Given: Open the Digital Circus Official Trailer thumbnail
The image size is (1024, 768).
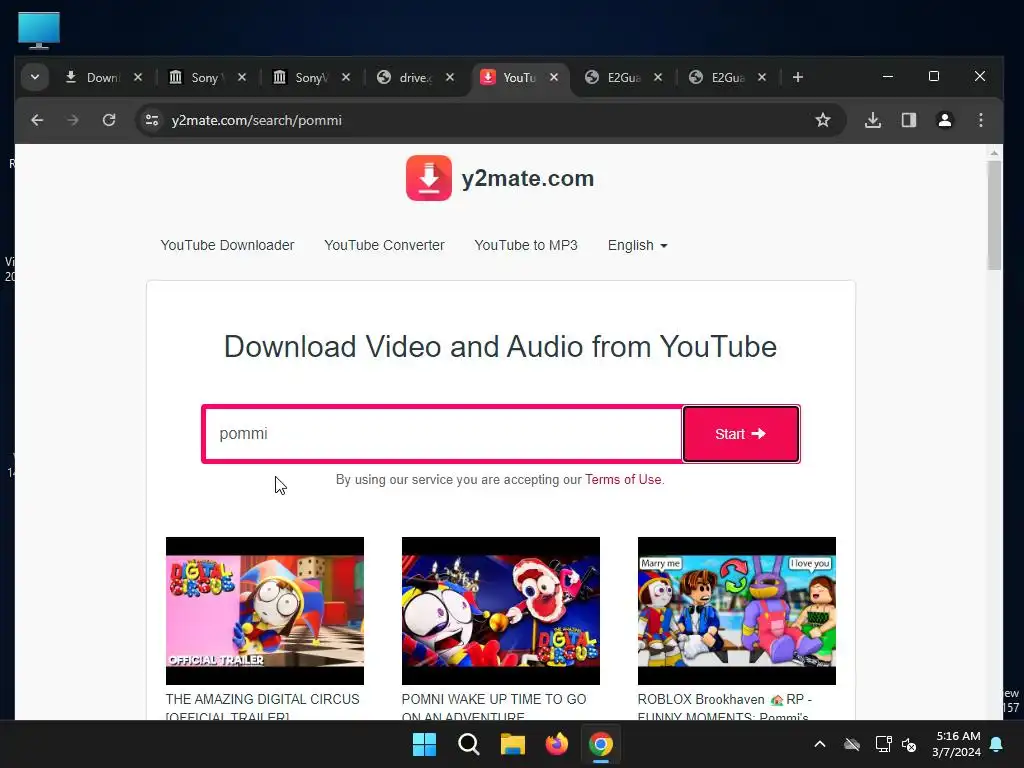Looking at the screenshot, I should (x=264, y=611).
